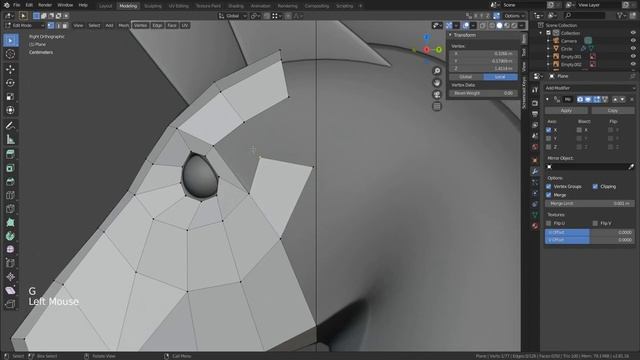Image resolution: width=640 pixels, height=360 pixels.
Task: Activate the Rotate tool
Action: tap(11, 83)
